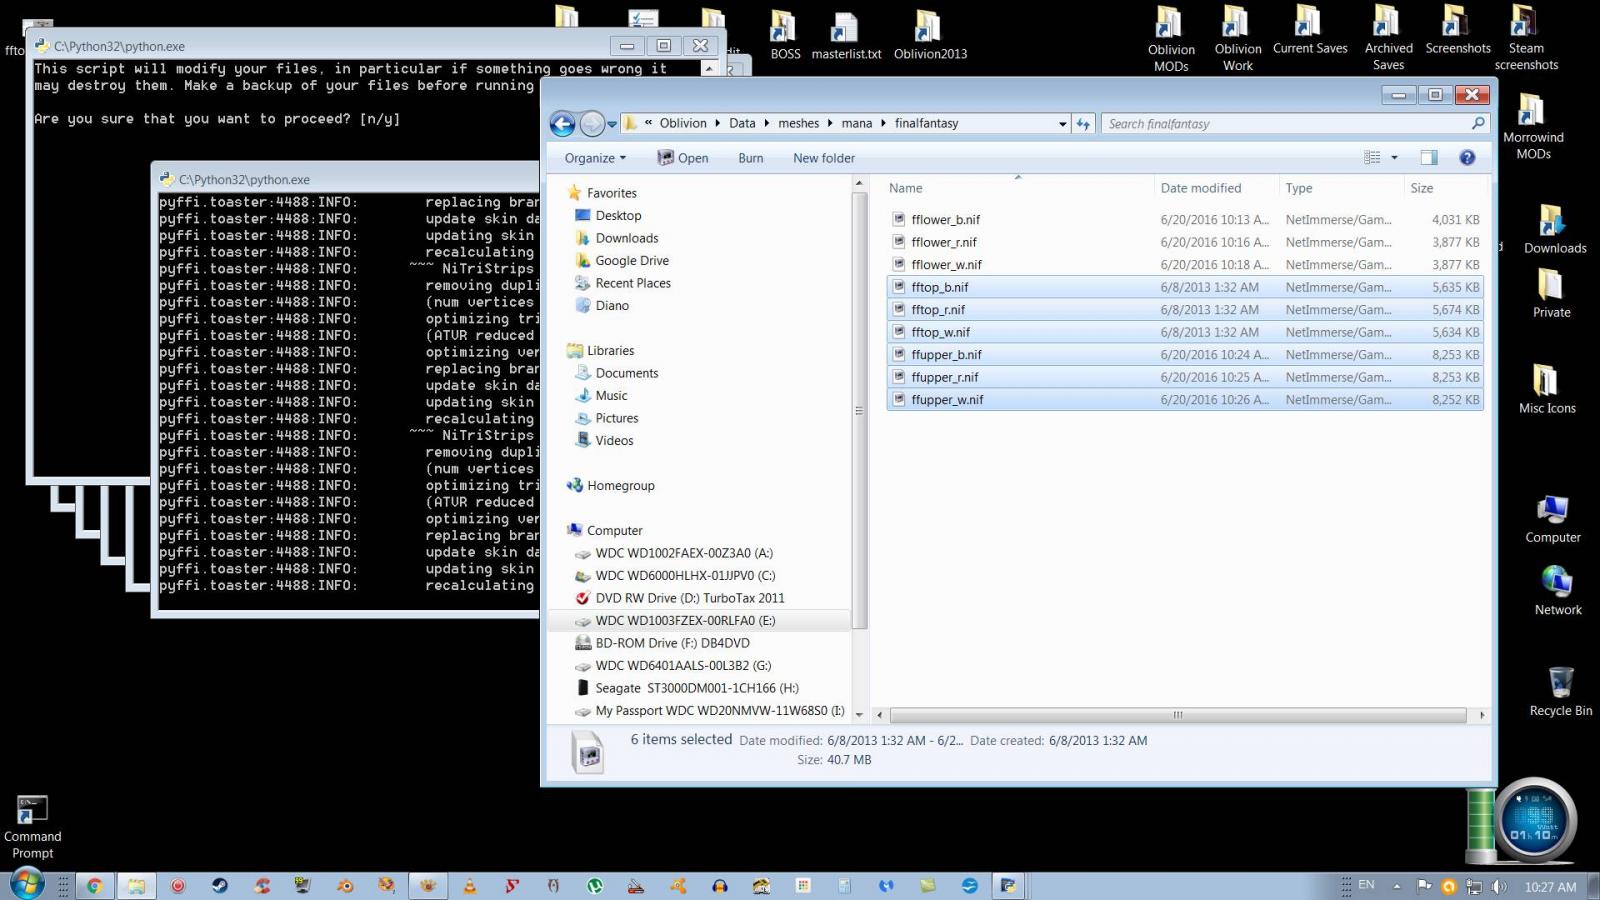Open the Organize dropdown menu
Image resolution: width=1600 pixels, height=900 pixels.
tap(593, 157)
